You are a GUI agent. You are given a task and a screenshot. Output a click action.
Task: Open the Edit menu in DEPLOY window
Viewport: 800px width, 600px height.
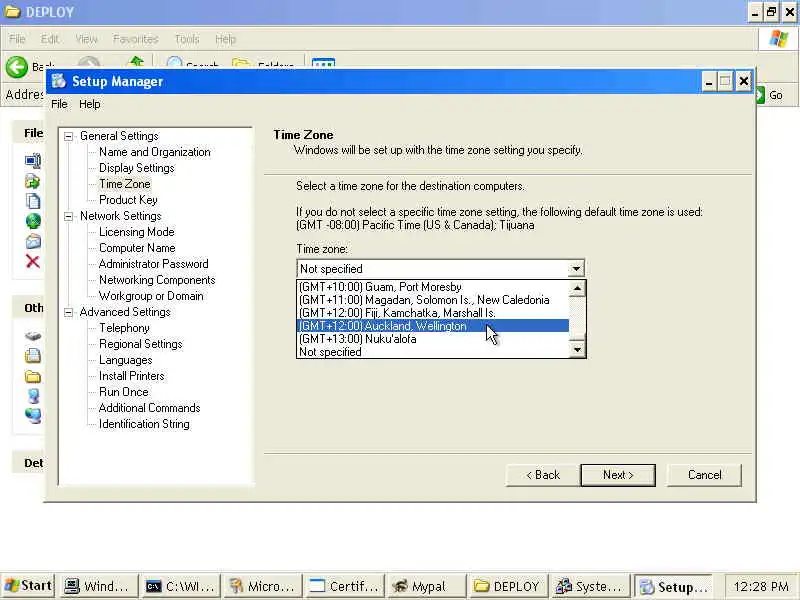(x=49, y=39)
